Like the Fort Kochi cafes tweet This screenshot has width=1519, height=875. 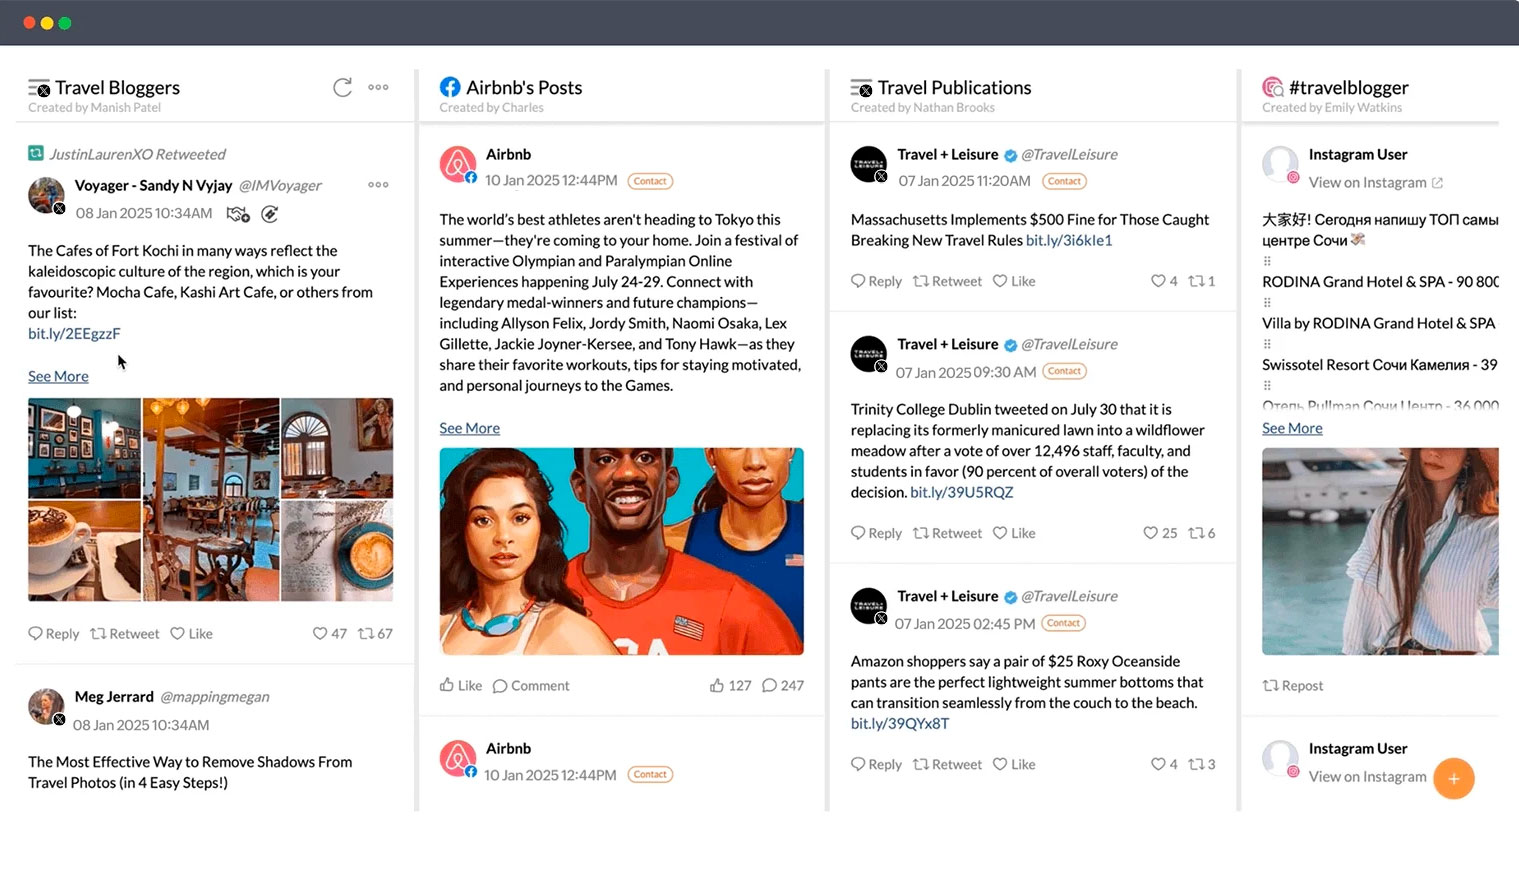(x=191, y=634)
